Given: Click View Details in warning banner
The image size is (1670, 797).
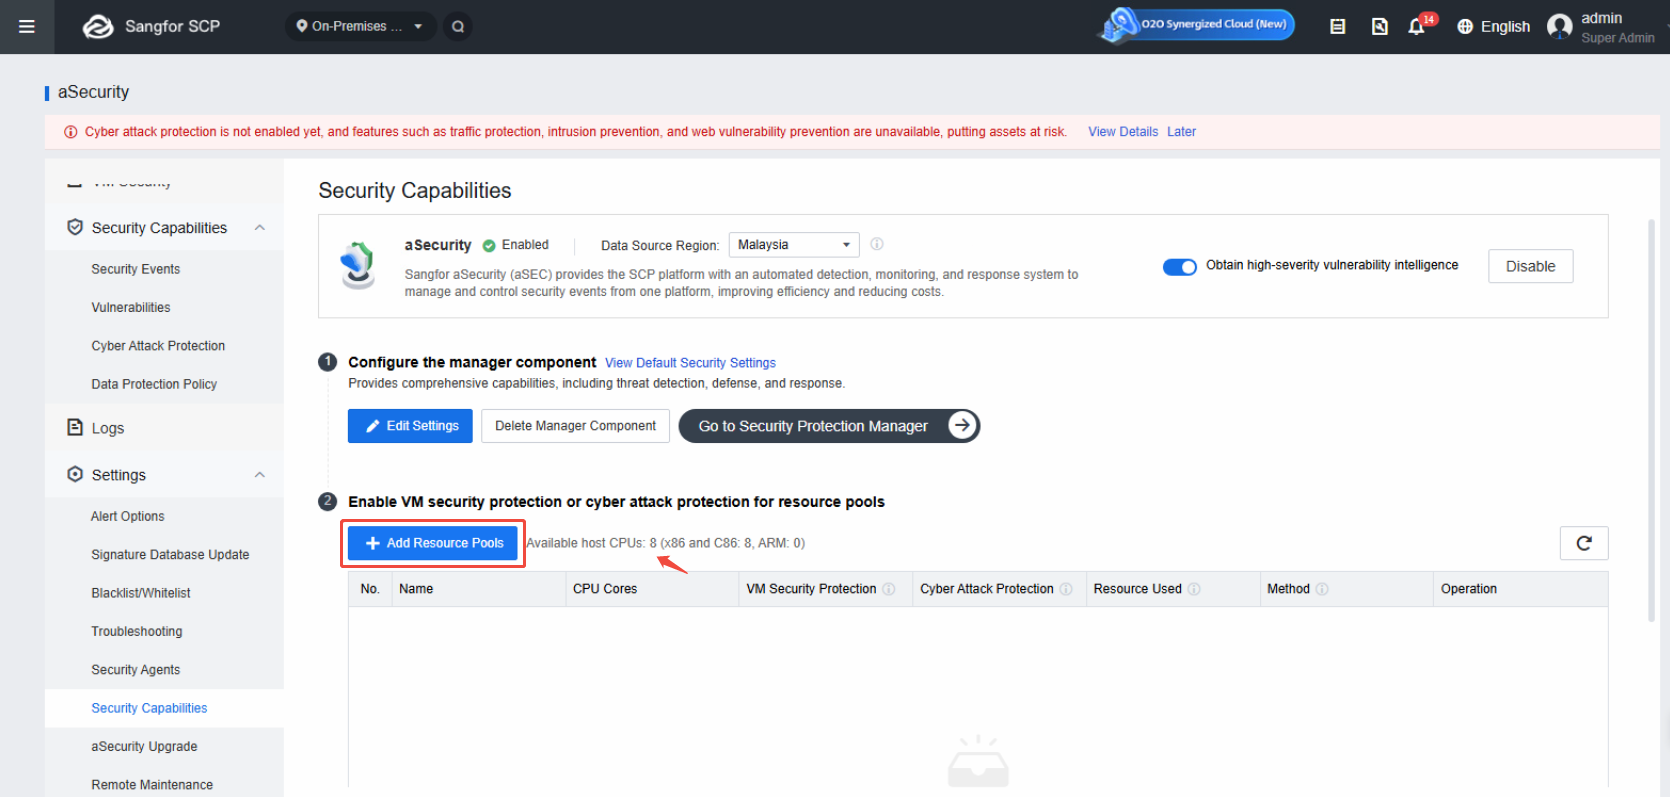Looking at the screenshot, I should tap(1123, 132).
